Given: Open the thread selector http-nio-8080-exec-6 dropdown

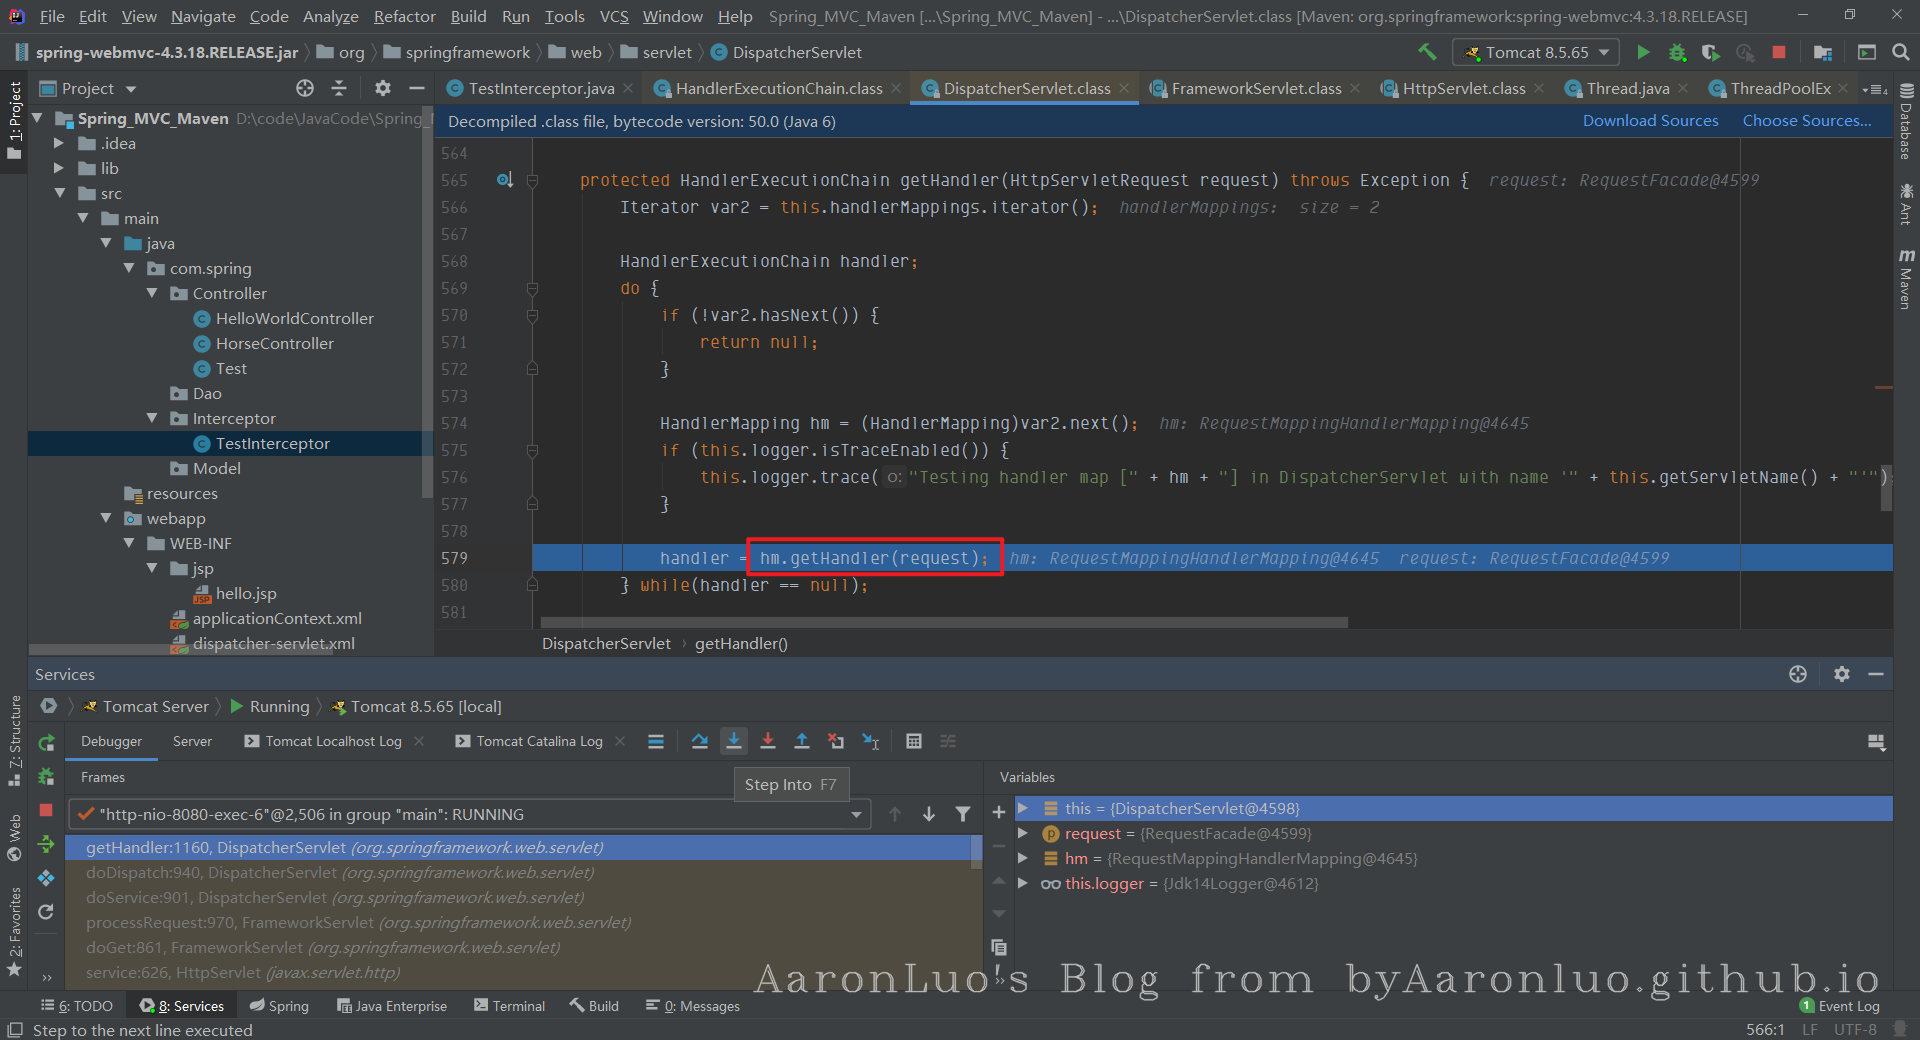Looking at the screenshot, I should (x=470, y=814).
